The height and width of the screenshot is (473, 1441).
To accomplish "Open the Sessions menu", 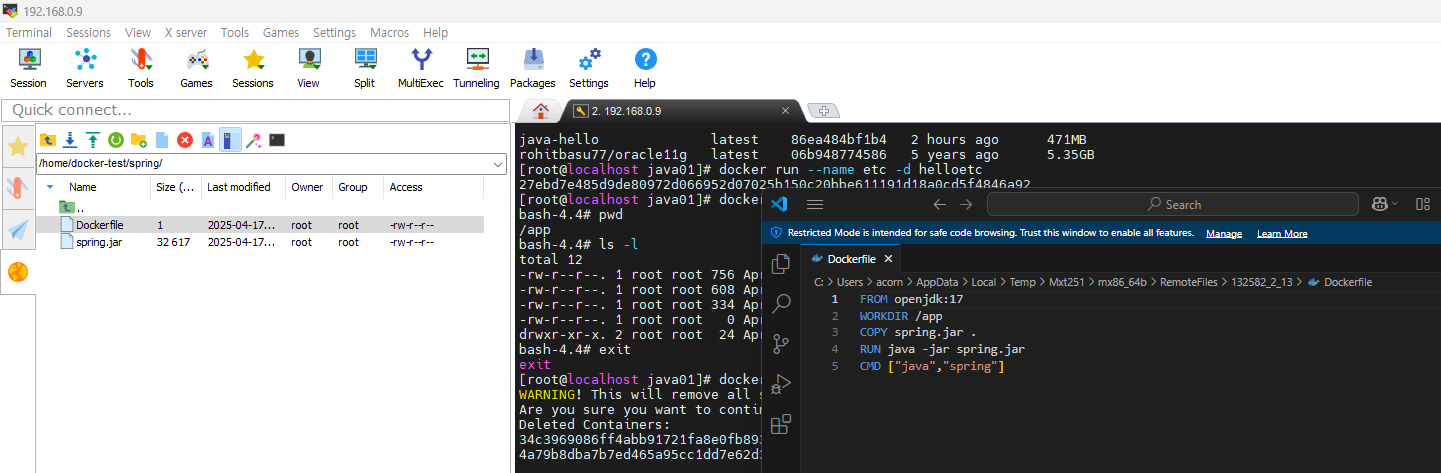I will [89, 33].
